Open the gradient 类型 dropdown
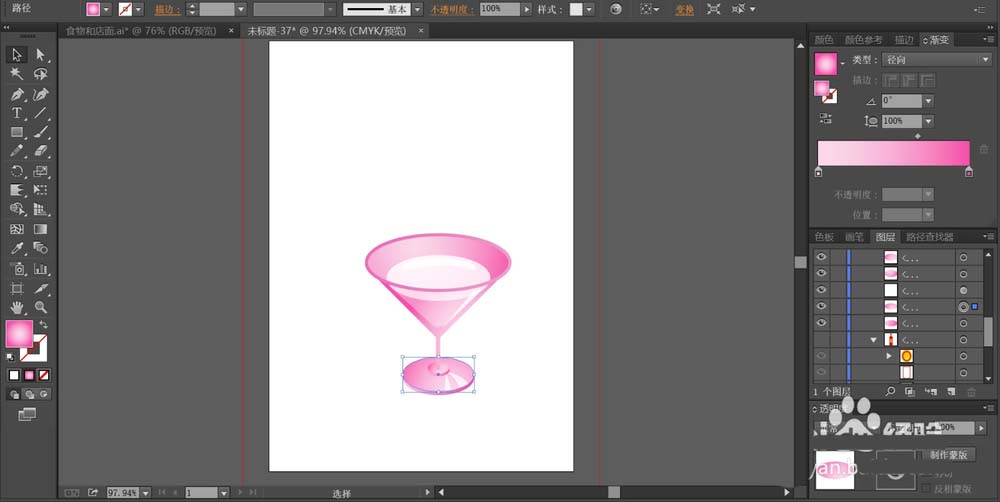This screenshot has width=1000, height=502. 936,59
